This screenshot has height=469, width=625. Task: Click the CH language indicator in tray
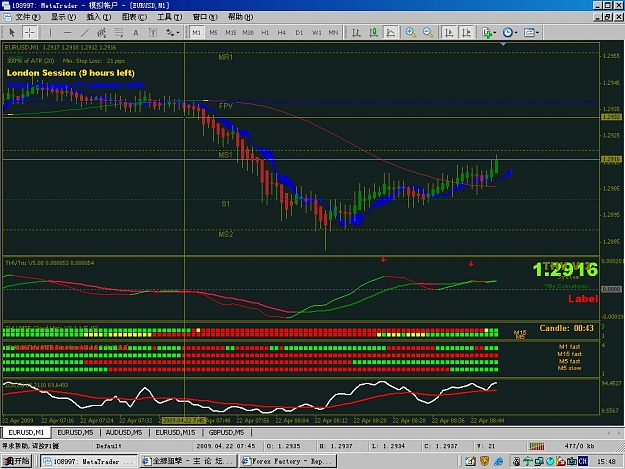[583, 461]
